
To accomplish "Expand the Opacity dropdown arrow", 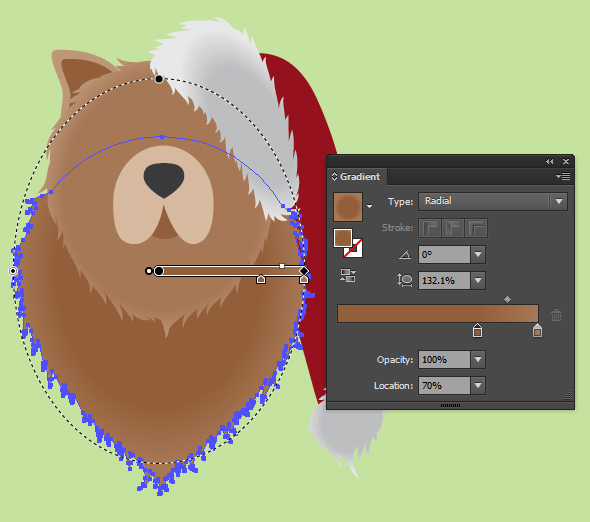I will point(478,359).
